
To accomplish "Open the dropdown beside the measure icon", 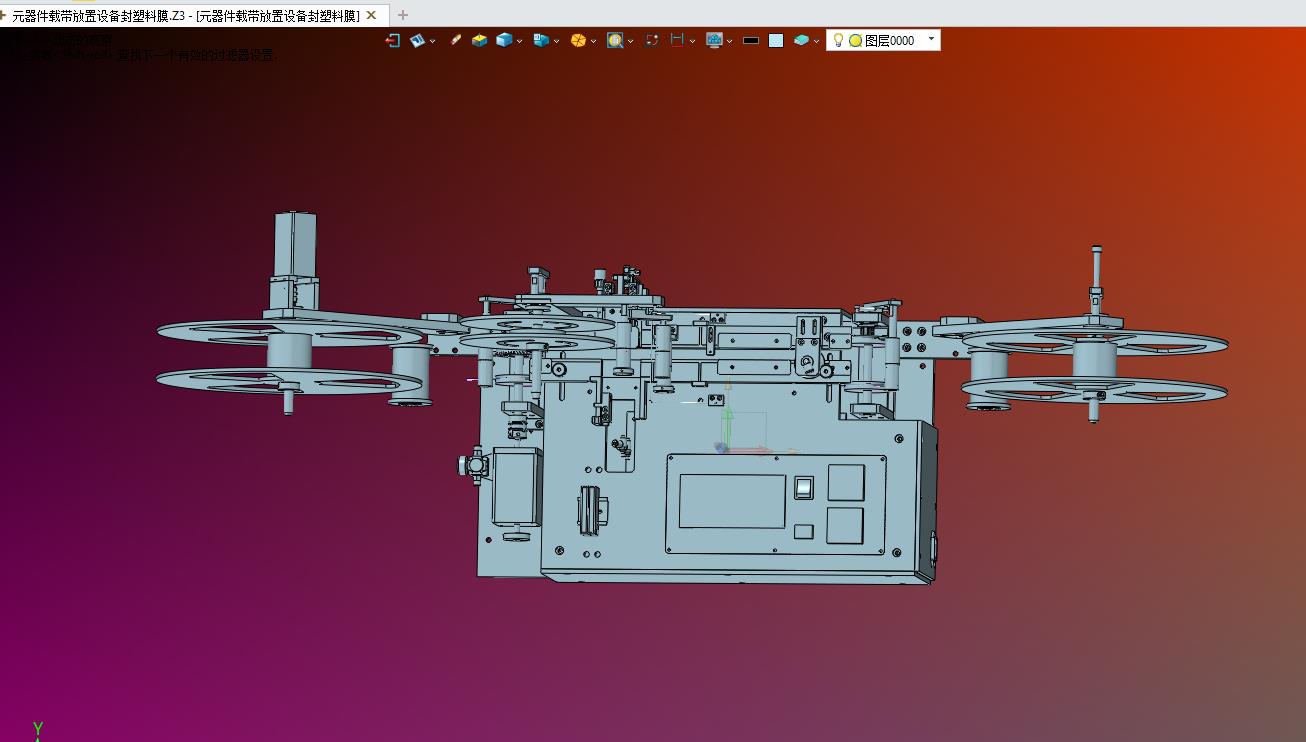I will tap(692, 41).
